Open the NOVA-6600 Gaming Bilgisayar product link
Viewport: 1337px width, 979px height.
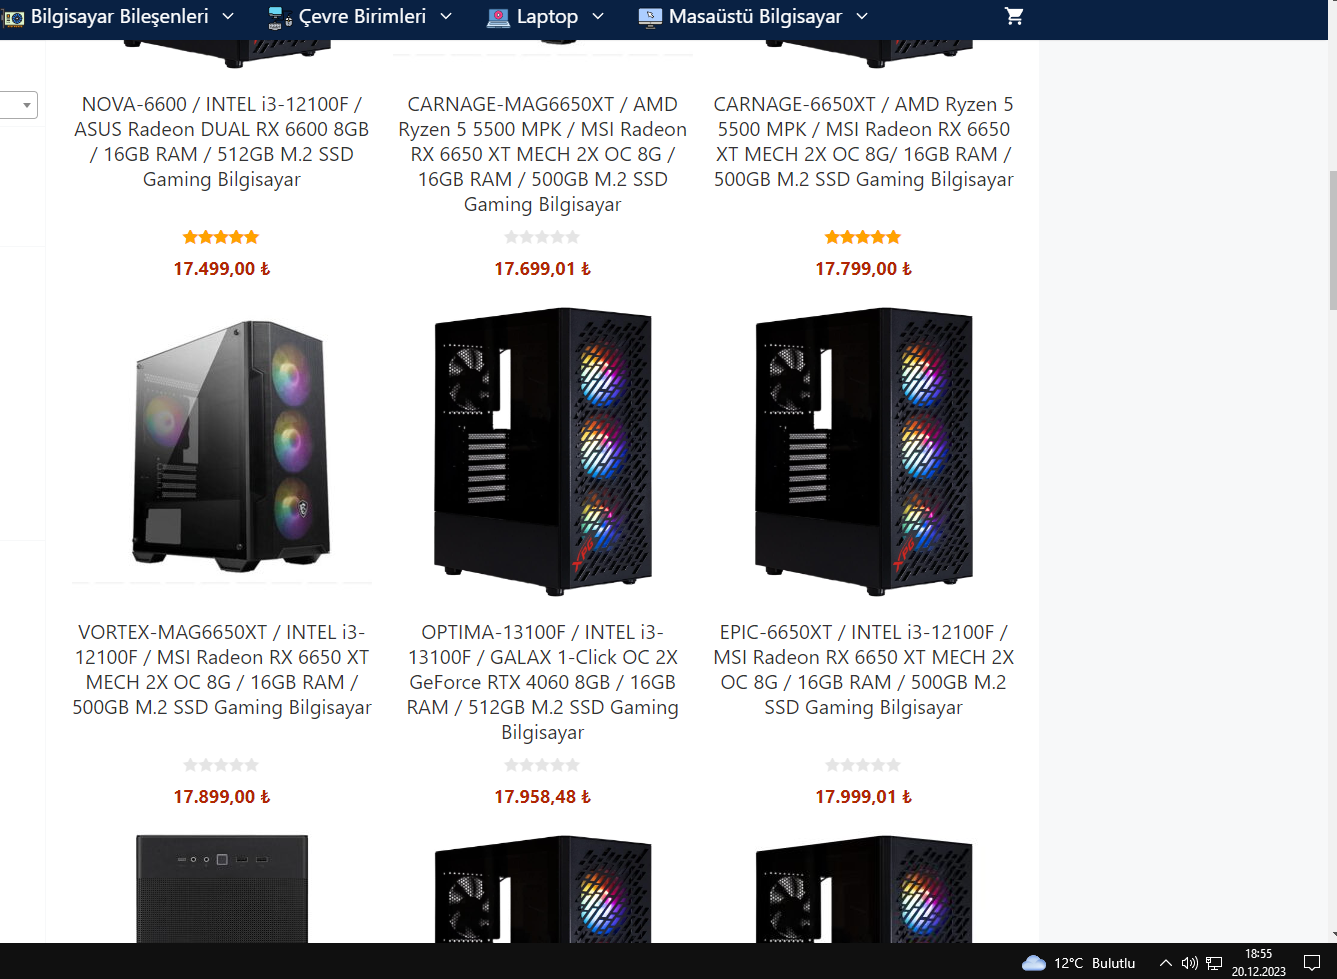pos(222,142)
